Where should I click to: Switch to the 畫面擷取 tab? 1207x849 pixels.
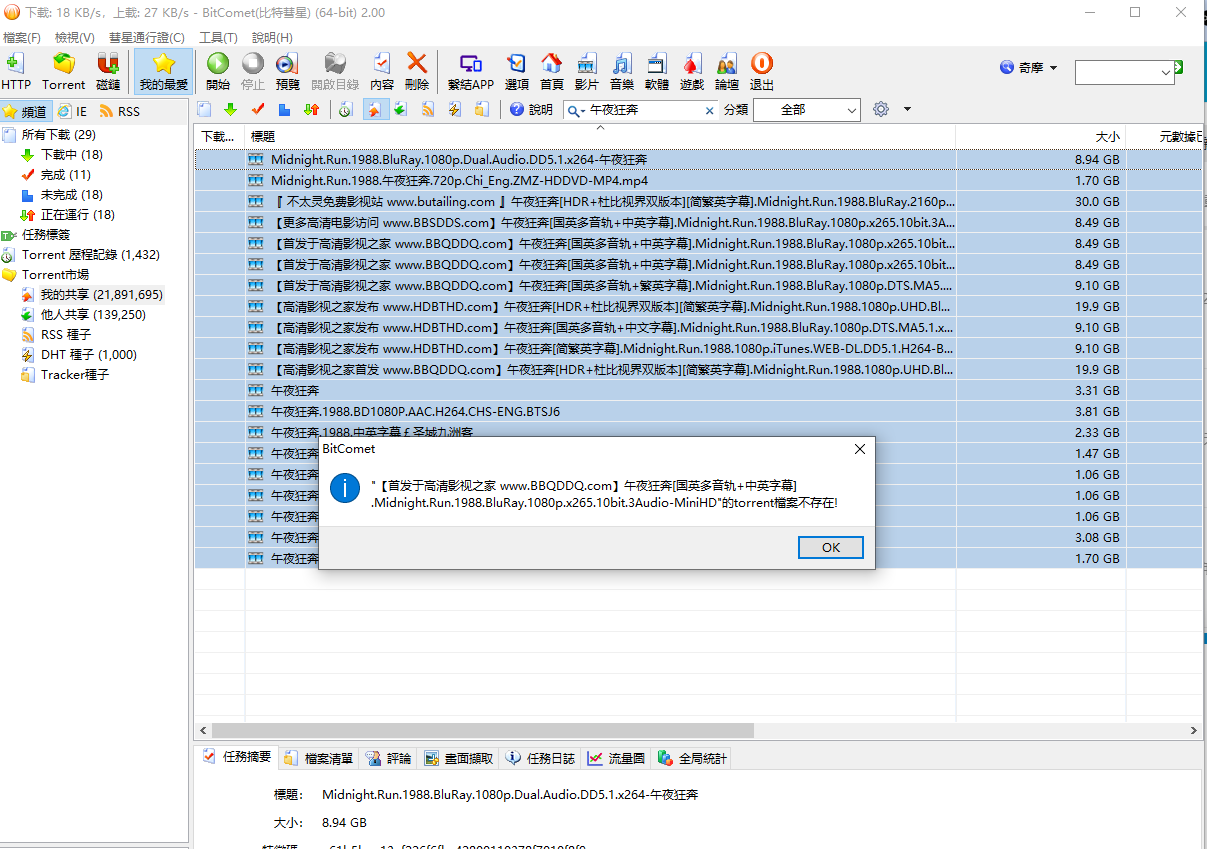[459, 758]
